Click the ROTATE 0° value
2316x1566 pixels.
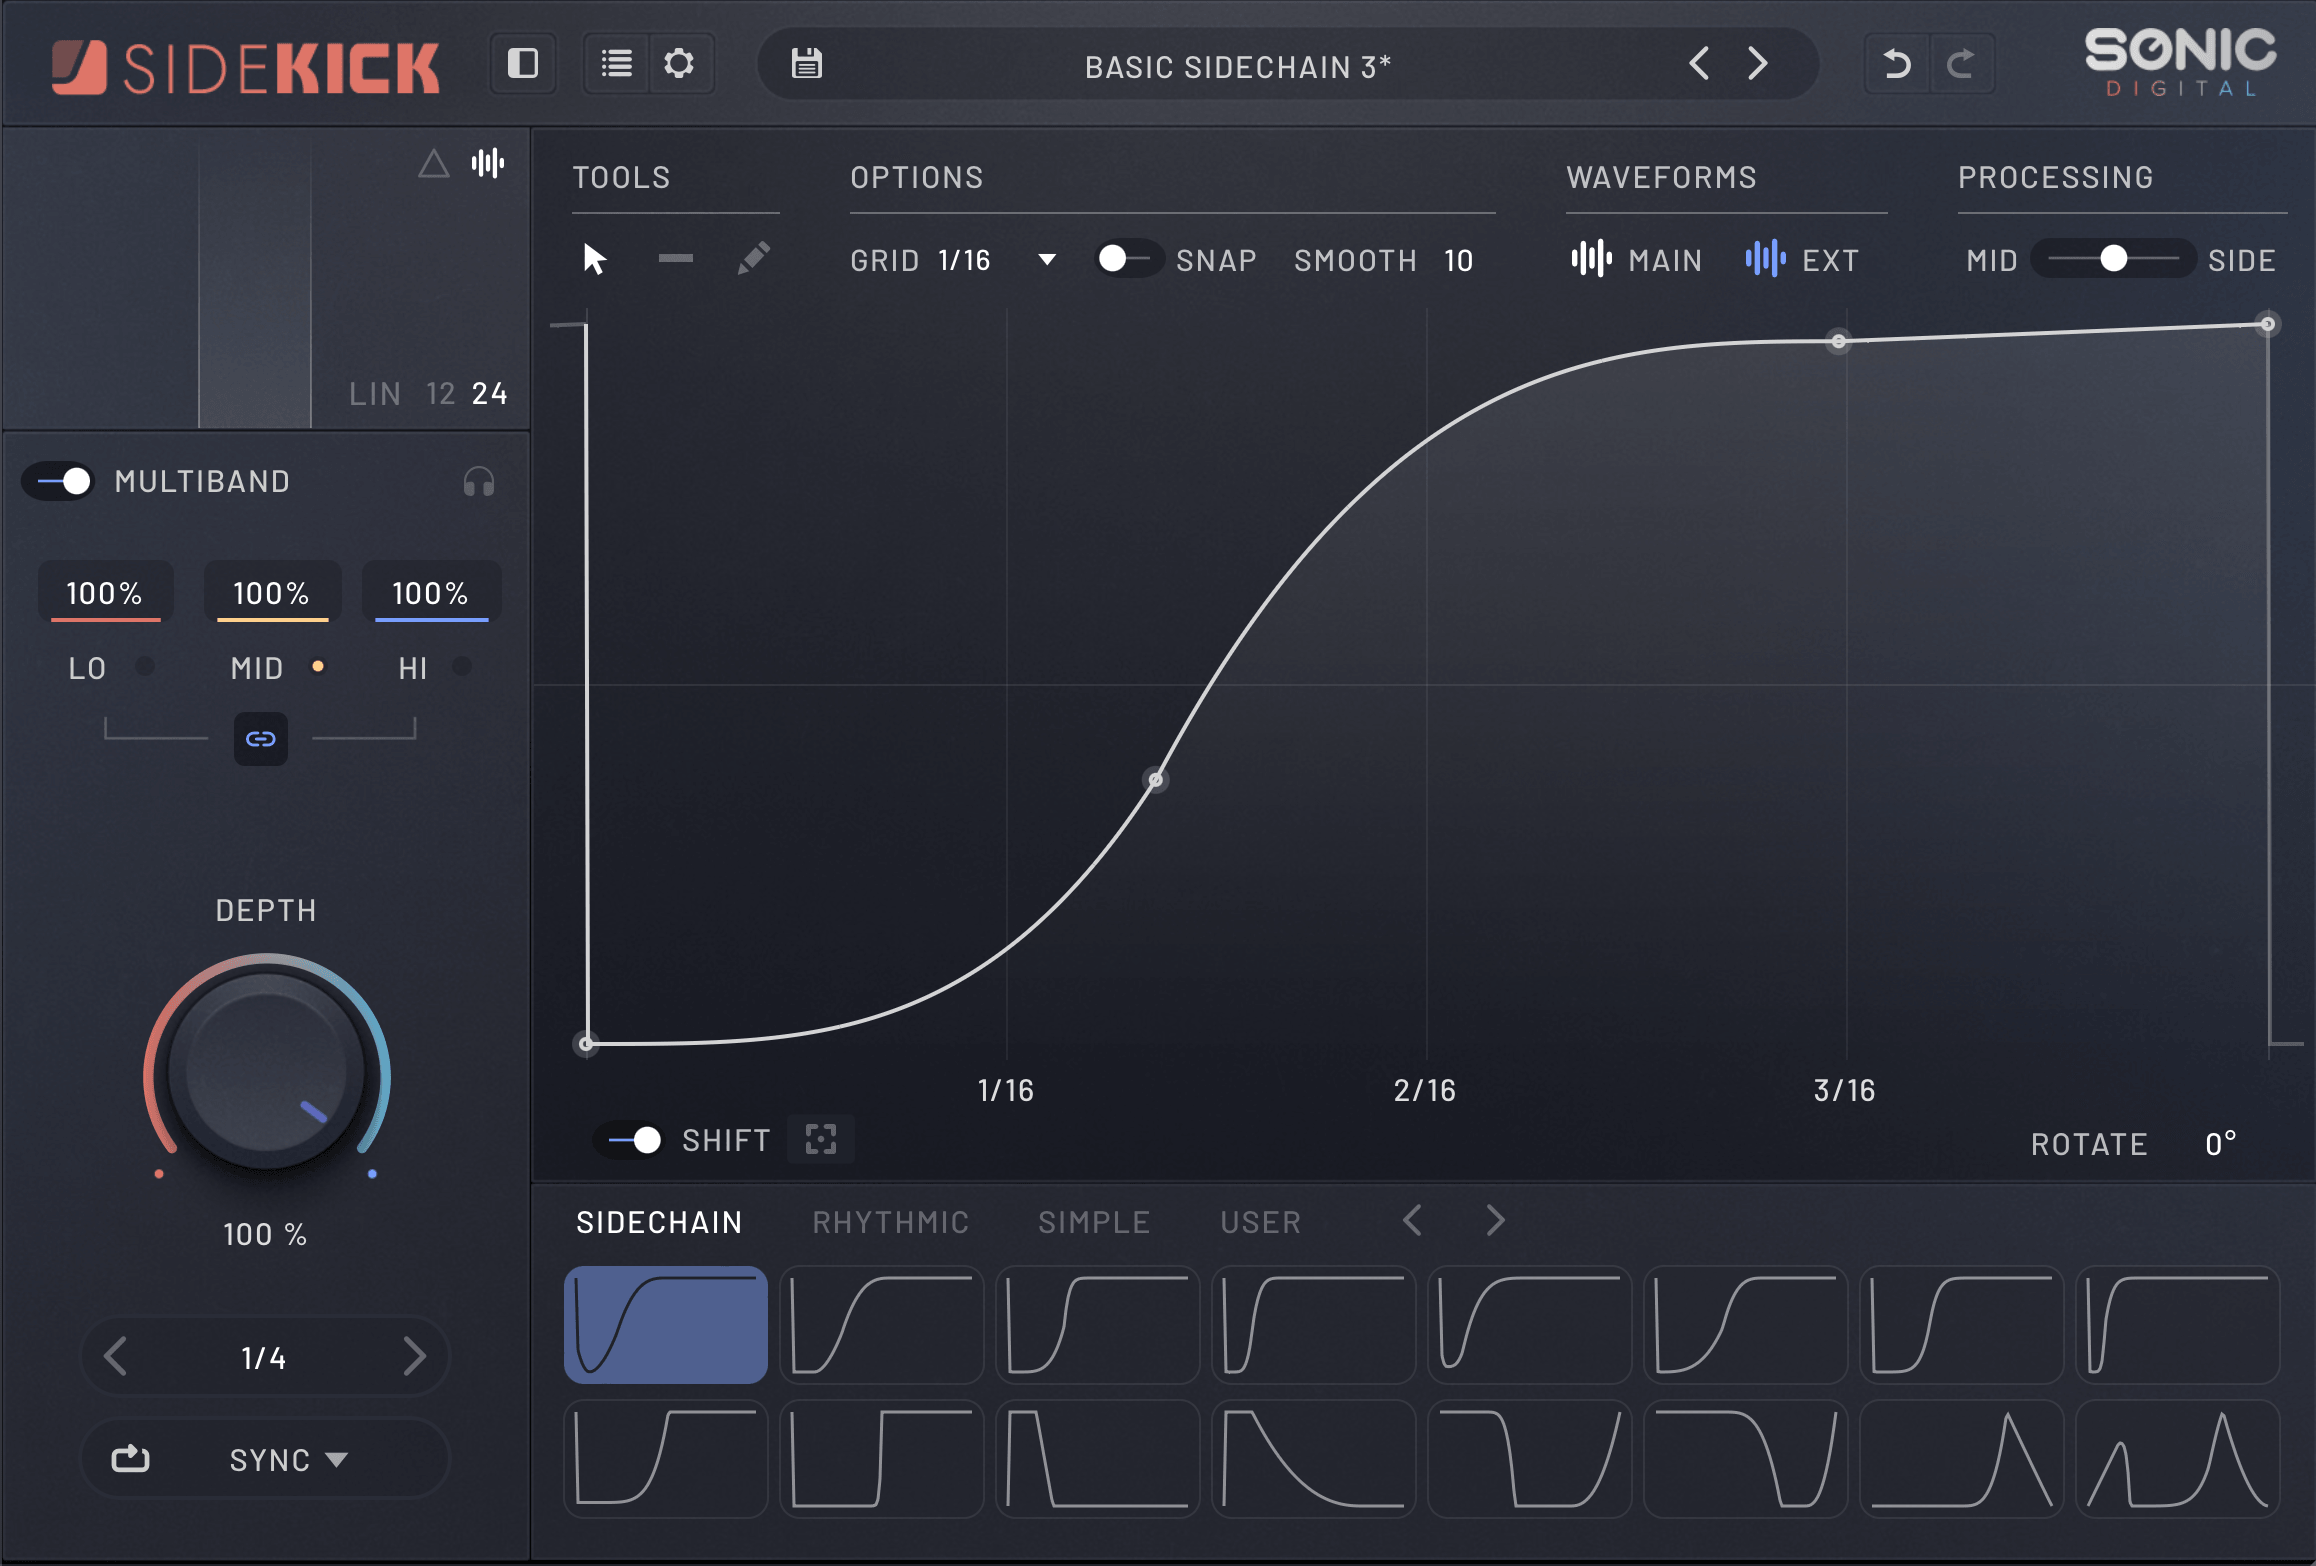[2220, 1143]
